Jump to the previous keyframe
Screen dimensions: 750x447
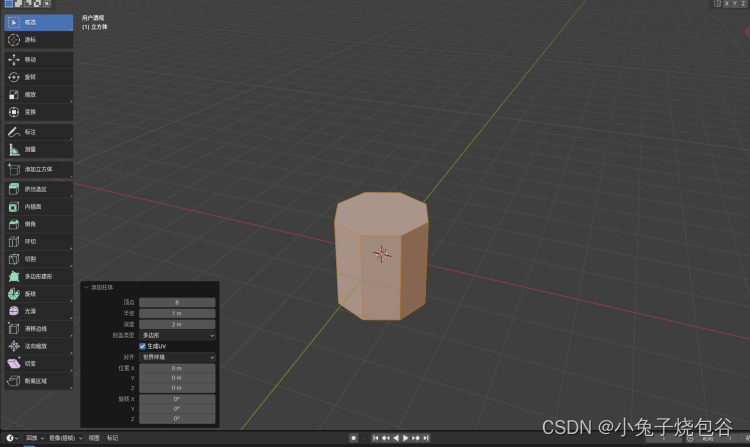click(x=386, y=438)
